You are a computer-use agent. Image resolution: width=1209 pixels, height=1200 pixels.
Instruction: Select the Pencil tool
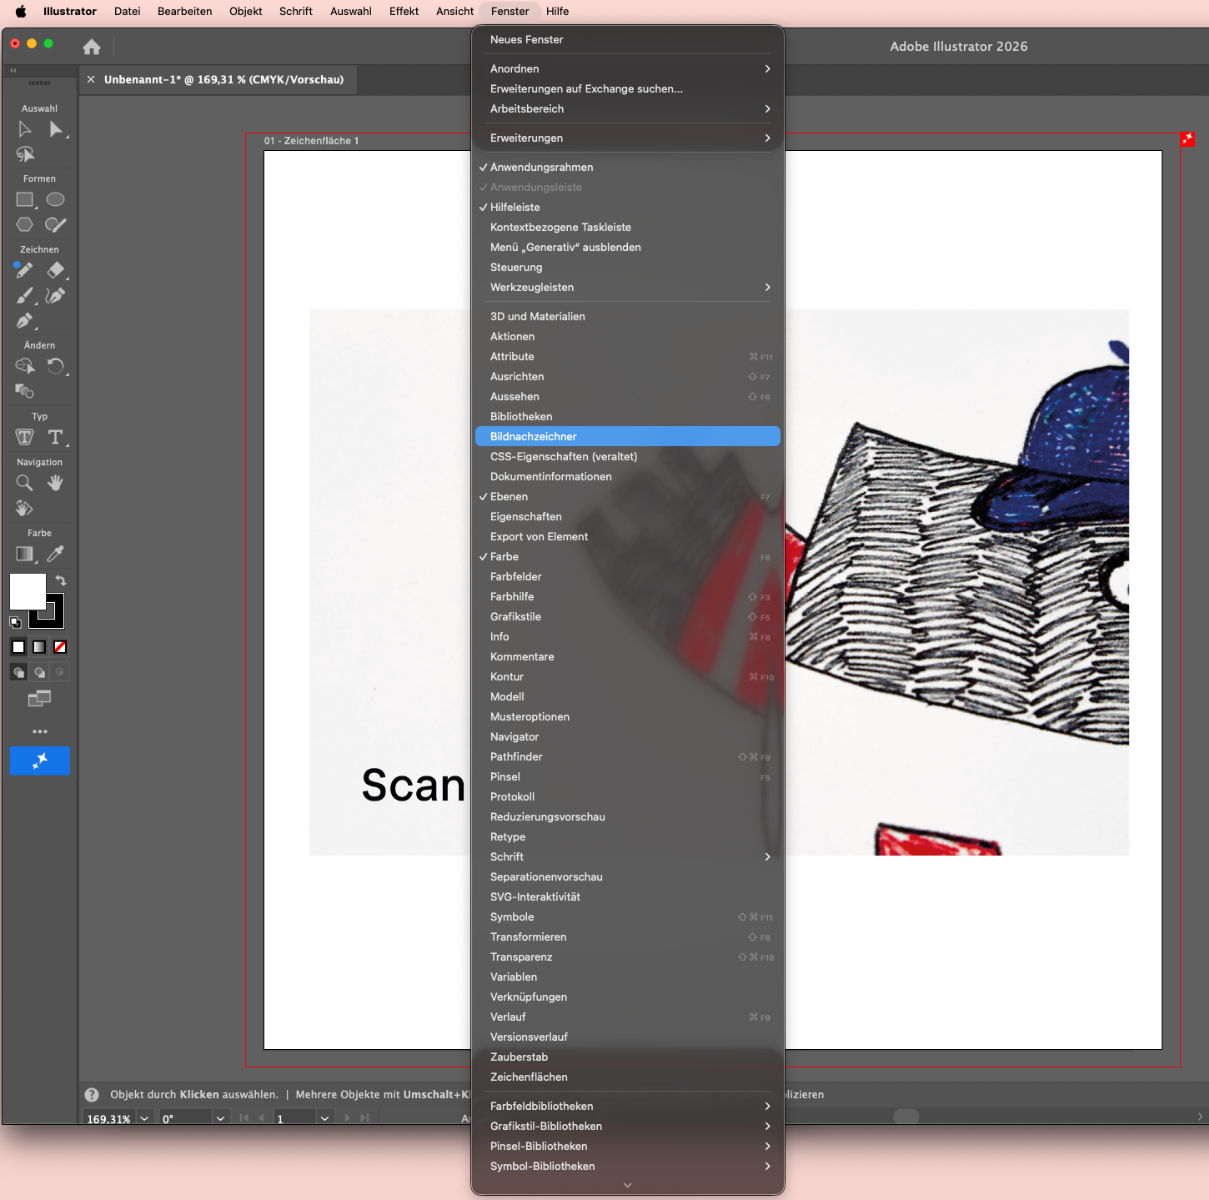click(x=24, y=270)
